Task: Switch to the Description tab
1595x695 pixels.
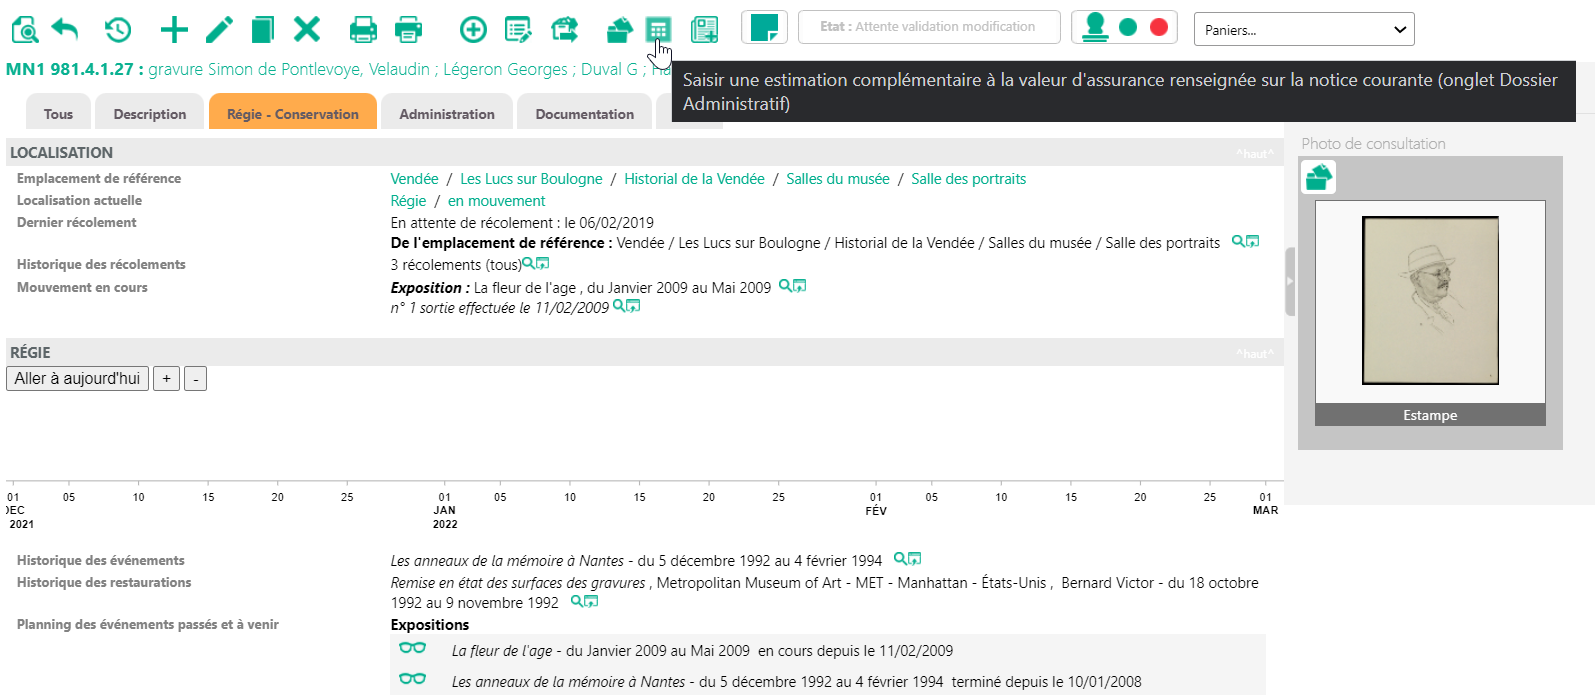Action: pyautogui.click(x=150, y=113)
